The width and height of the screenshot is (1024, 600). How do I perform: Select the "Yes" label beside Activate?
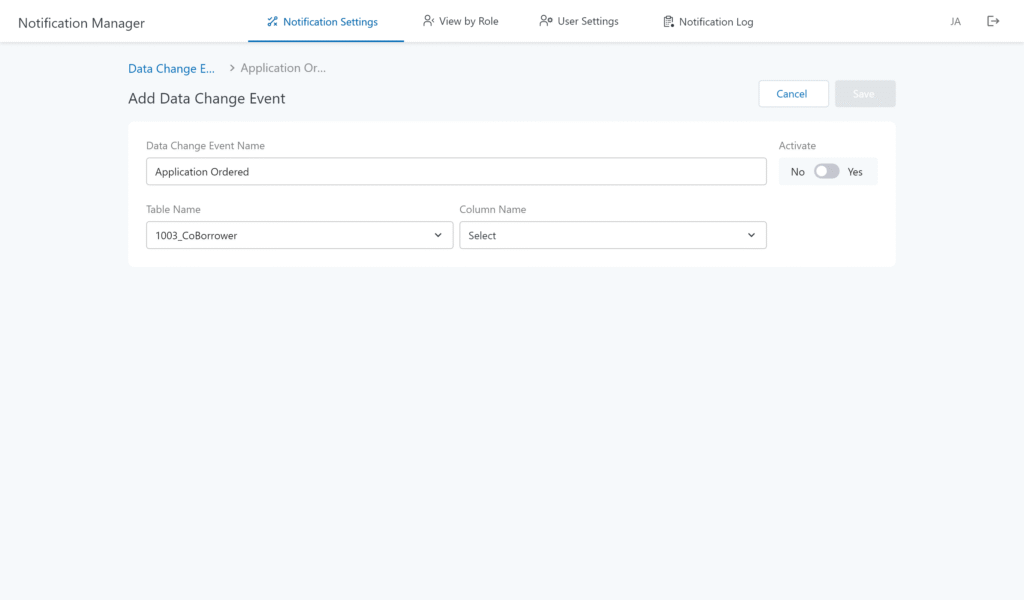(x=855, y=172)
